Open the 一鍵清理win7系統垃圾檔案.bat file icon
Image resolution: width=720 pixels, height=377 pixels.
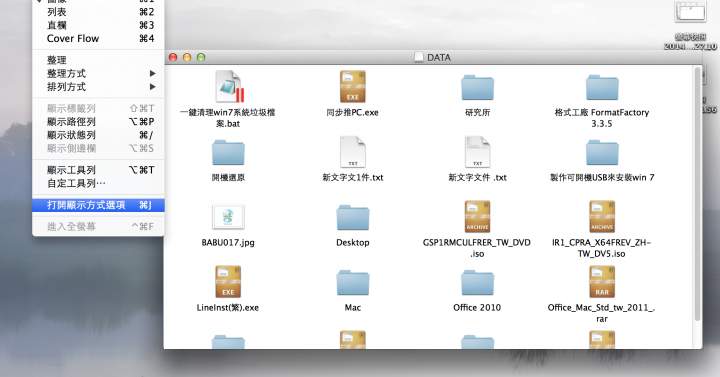pyautogui.click(x=229, y=86)
